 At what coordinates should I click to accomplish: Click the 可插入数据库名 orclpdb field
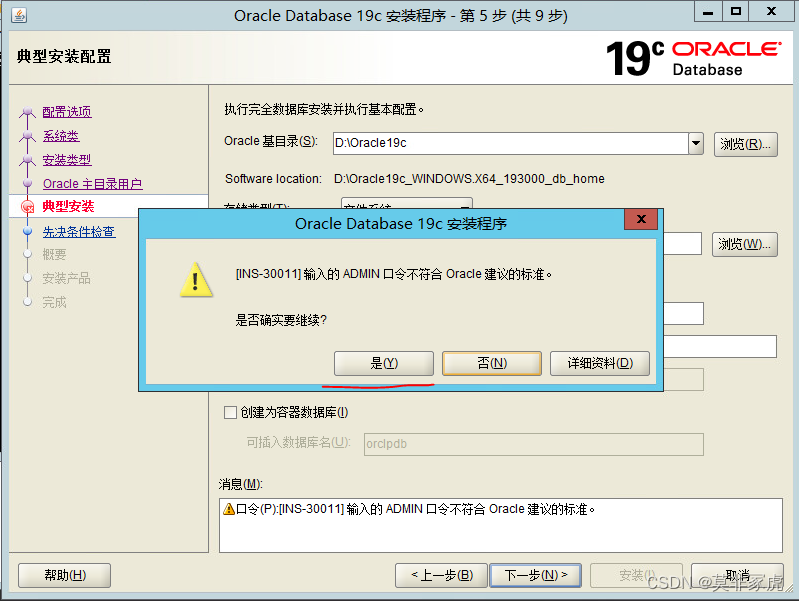coord(534,444)
